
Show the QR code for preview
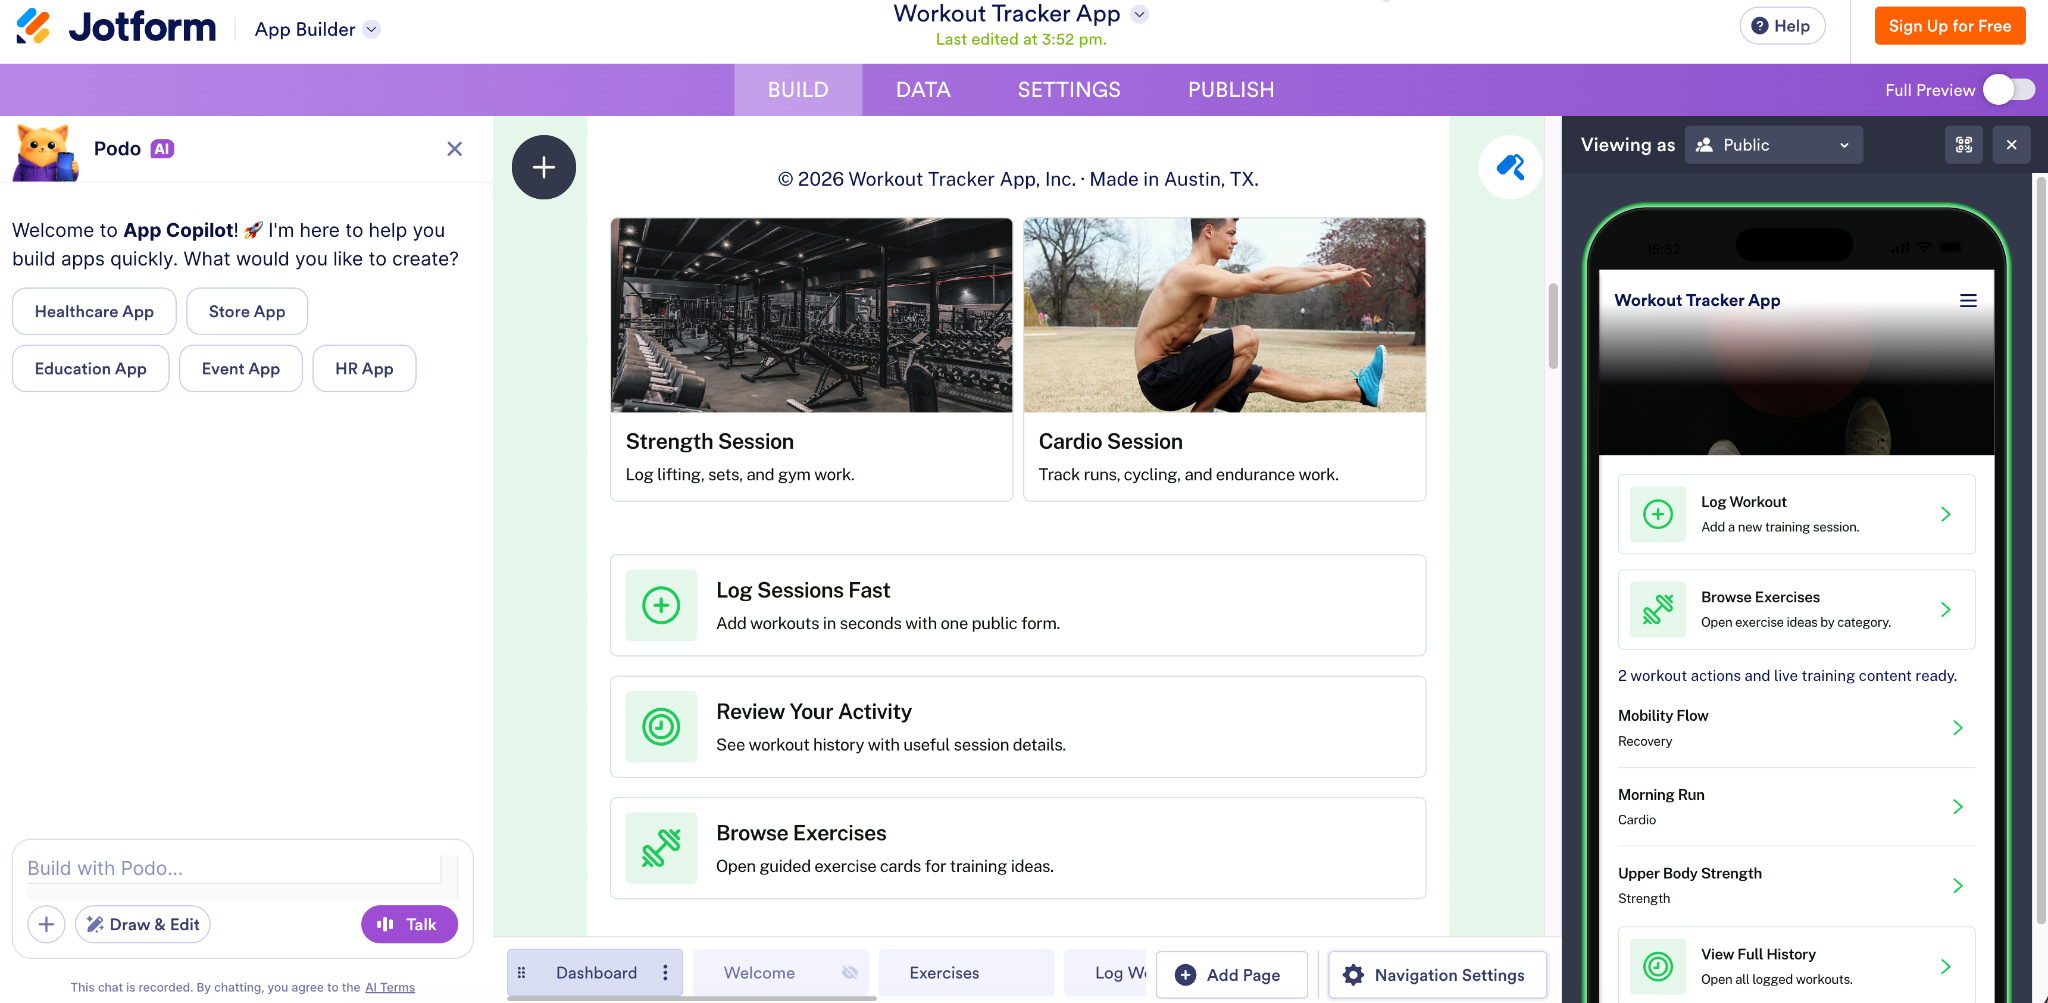pyautogui.click(x=1964, y=145)
